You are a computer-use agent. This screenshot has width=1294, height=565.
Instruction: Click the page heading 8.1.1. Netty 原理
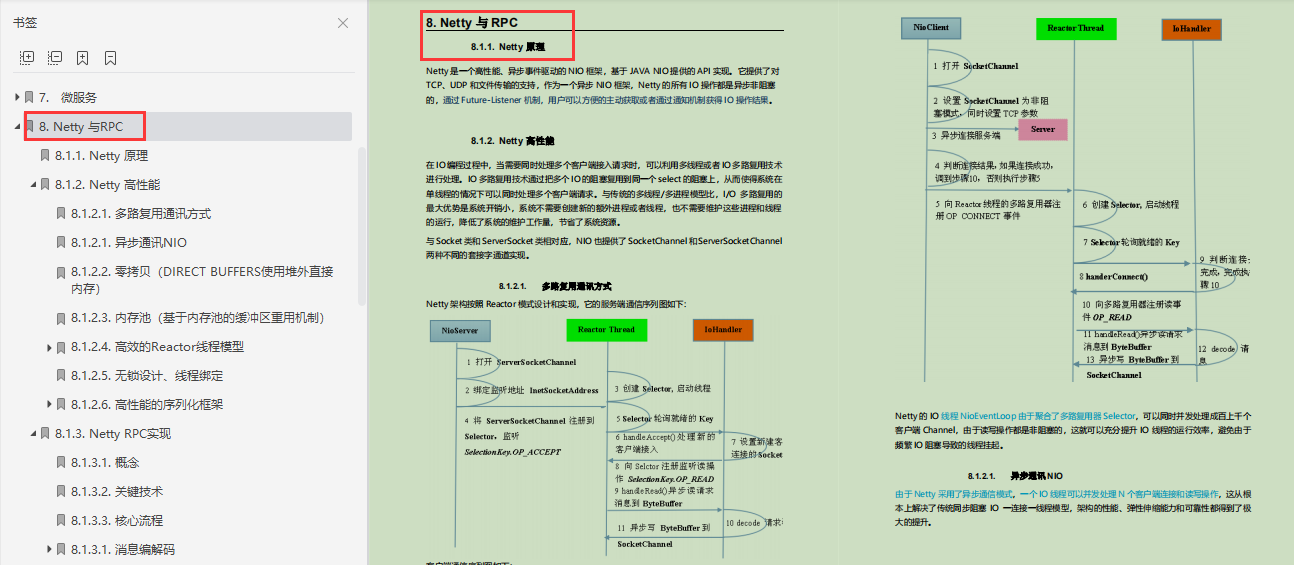tap(507, 47)
